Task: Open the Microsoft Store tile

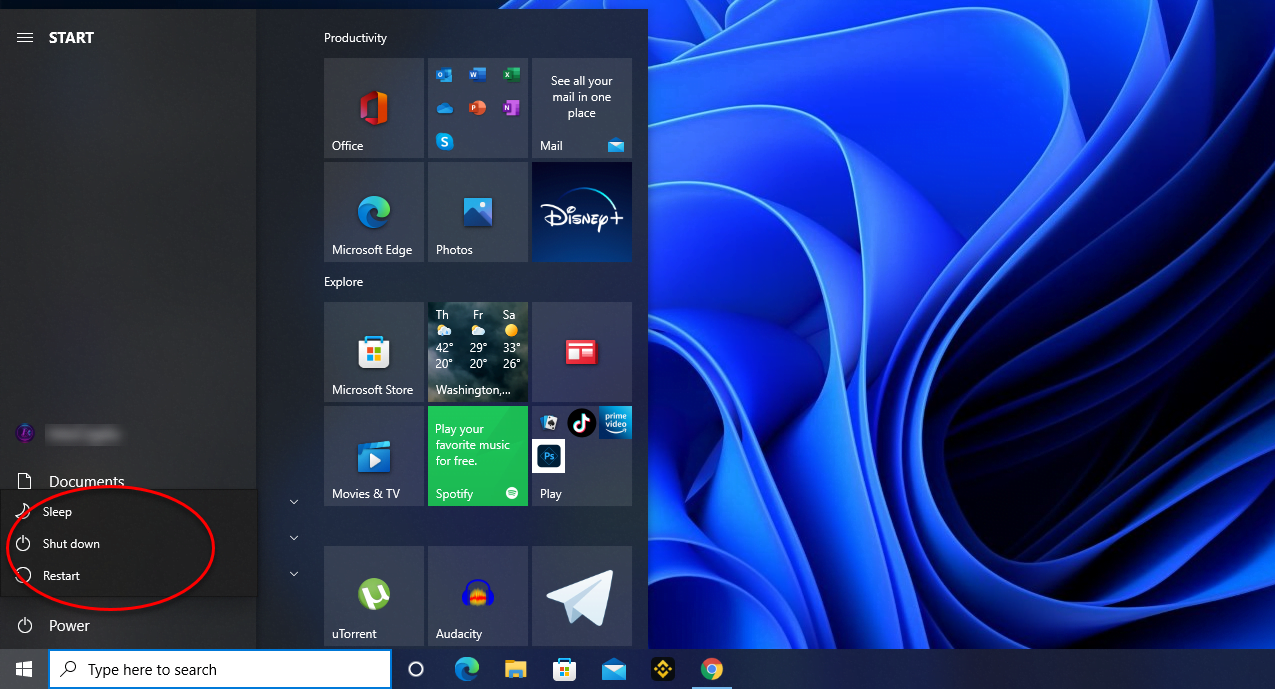Action: [374, 352]
